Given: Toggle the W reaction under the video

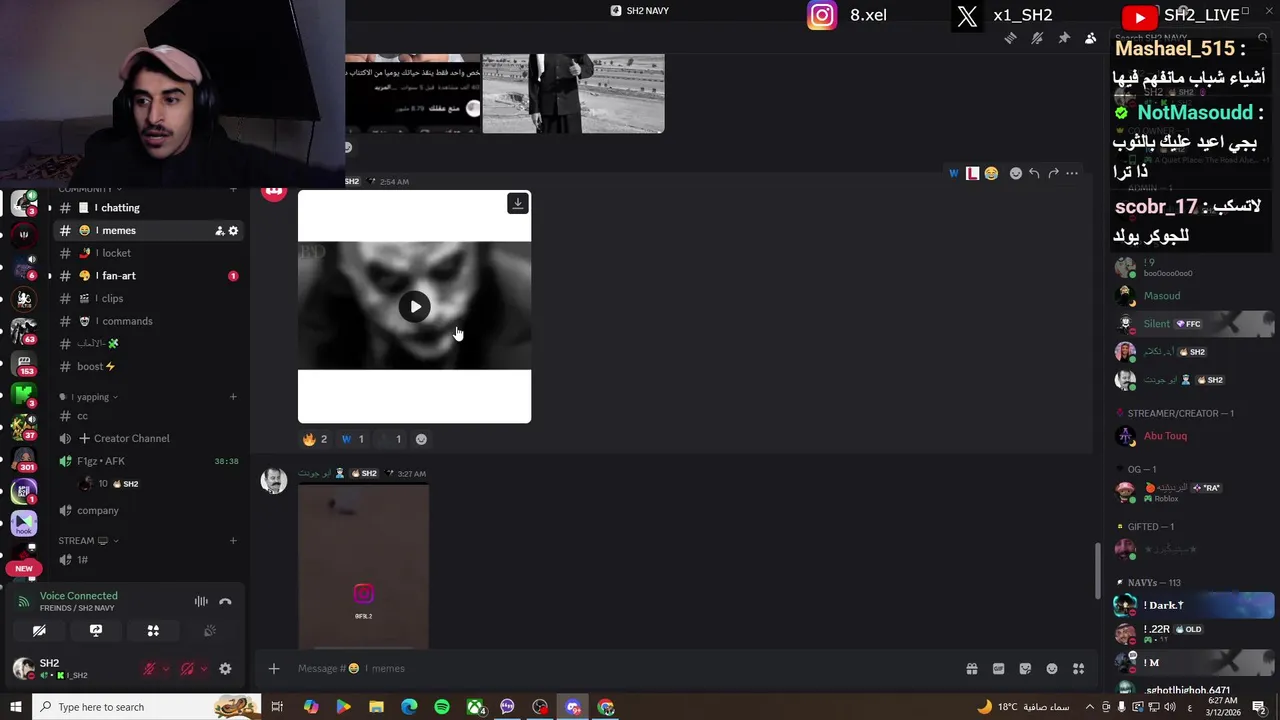Looking at the screenshot, I should [353, 439].
